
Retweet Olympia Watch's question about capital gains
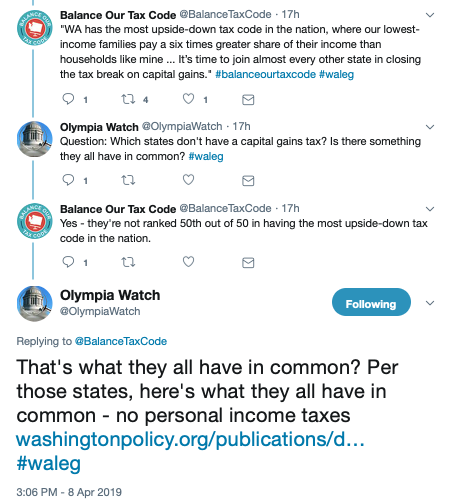coord(128,180)
